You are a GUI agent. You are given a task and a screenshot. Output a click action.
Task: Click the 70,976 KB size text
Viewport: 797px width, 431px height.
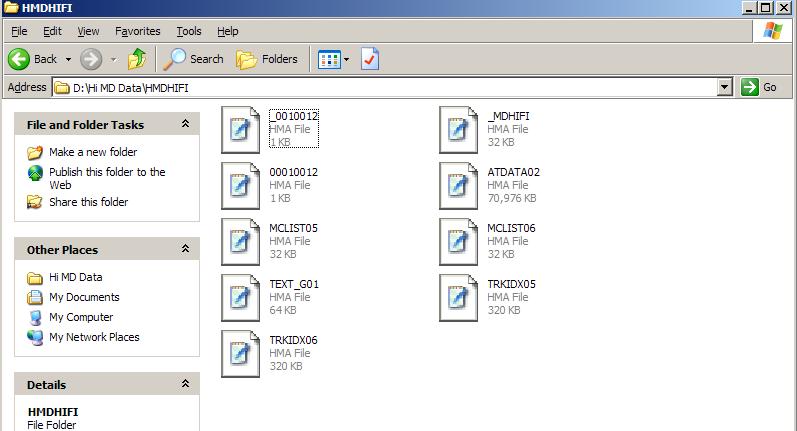coord(512,198)
